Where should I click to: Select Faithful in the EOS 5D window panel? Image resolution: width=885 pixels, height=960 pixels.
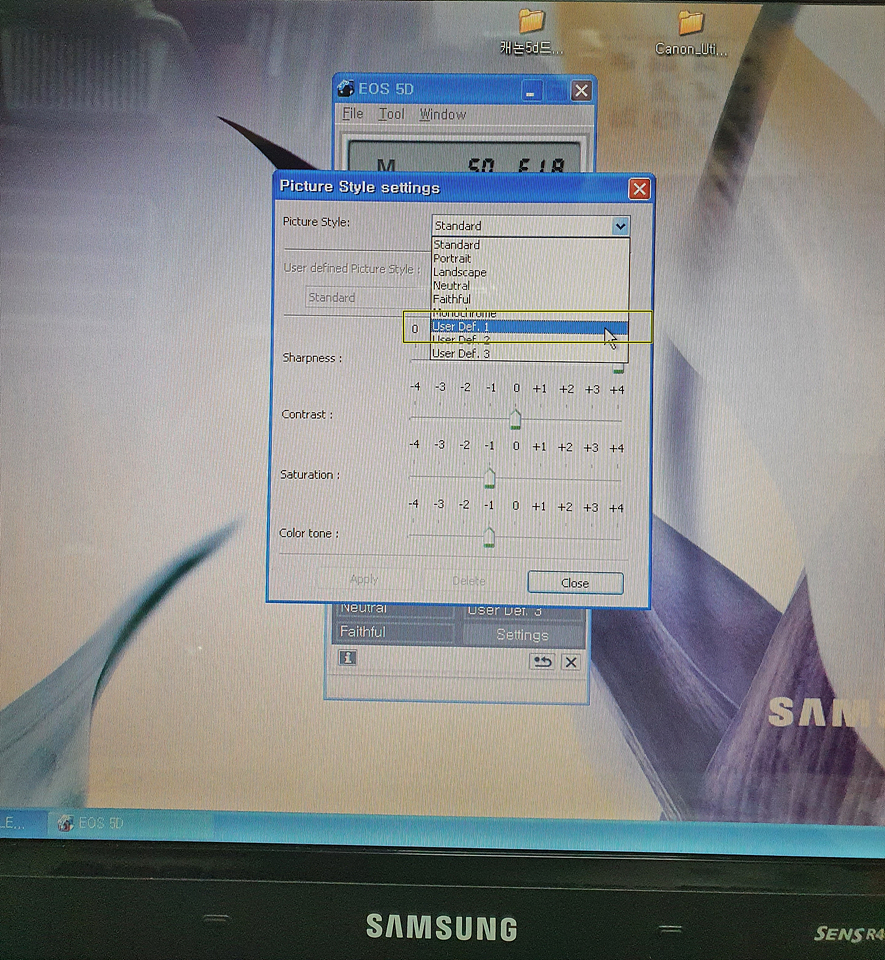pyautogui.click(x=395, y=632)
